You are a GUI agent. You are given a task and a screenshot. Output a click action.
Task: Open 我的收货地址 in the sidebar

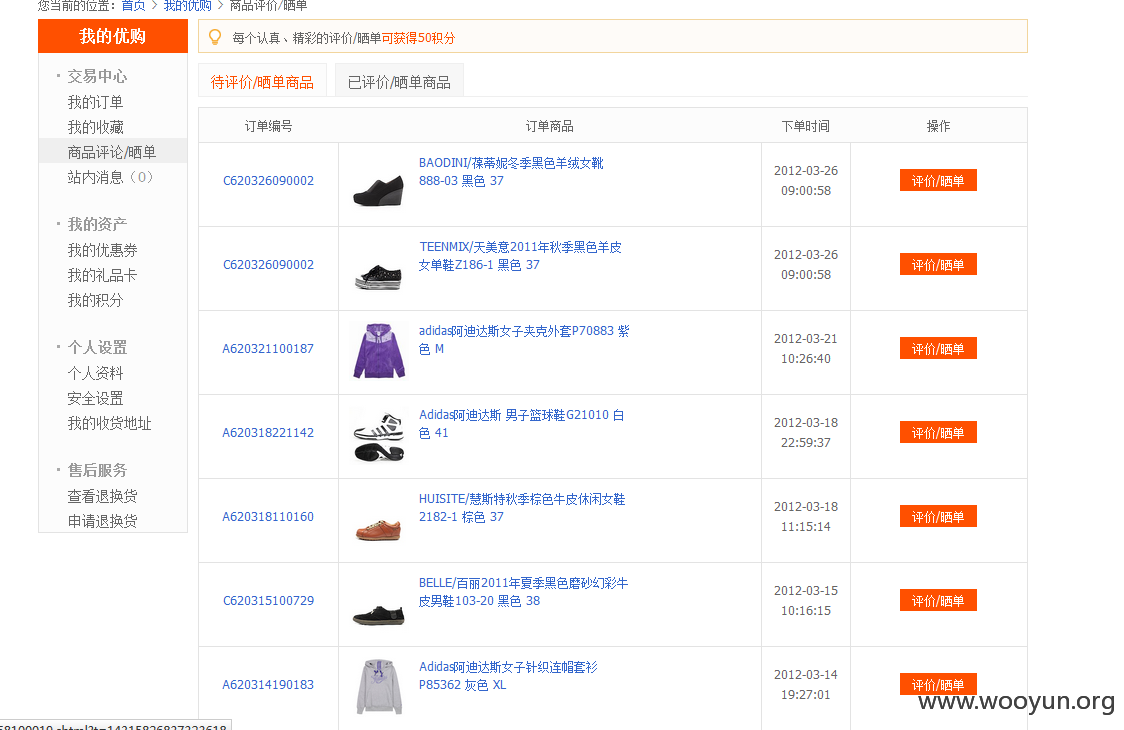(110, 423)
